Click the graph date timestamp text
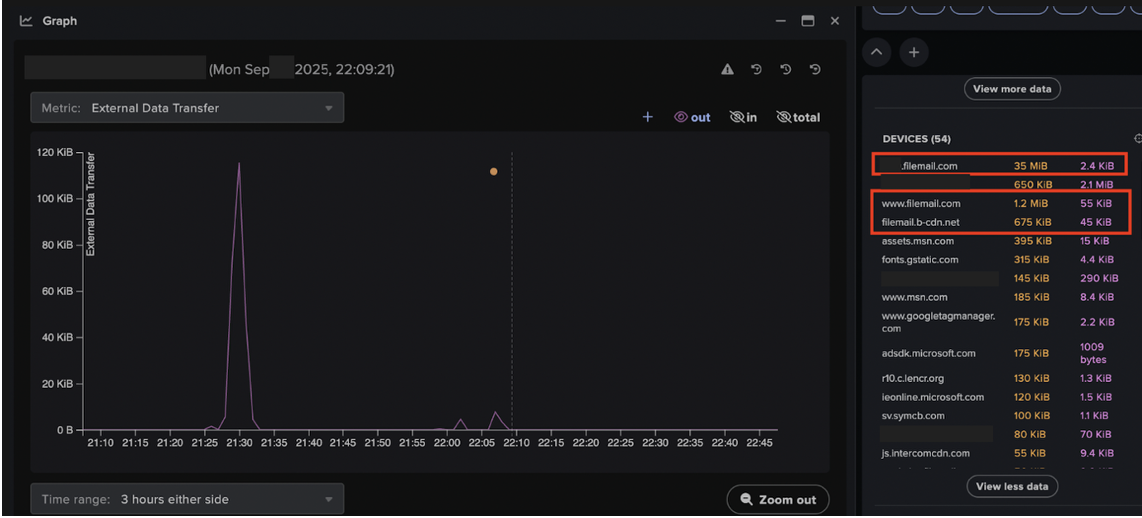Image resolution: width=1142 pixels, height=518 pixels. point(302,69)
